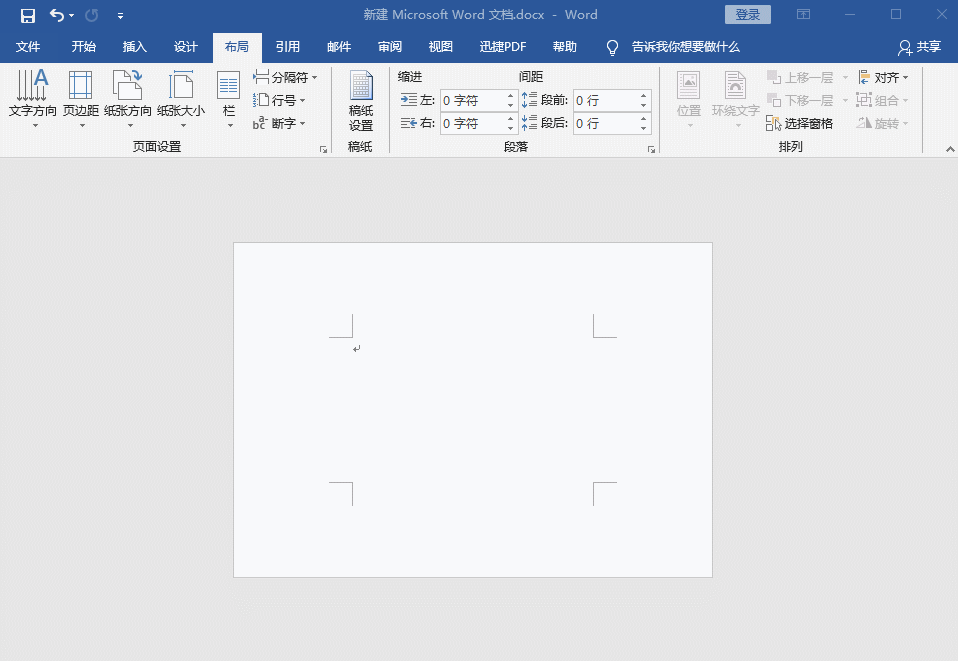The height and width of the screenshot is (661, 958).
Task: Open the 文字方向 text direction menu
Action: coord(32,98)
